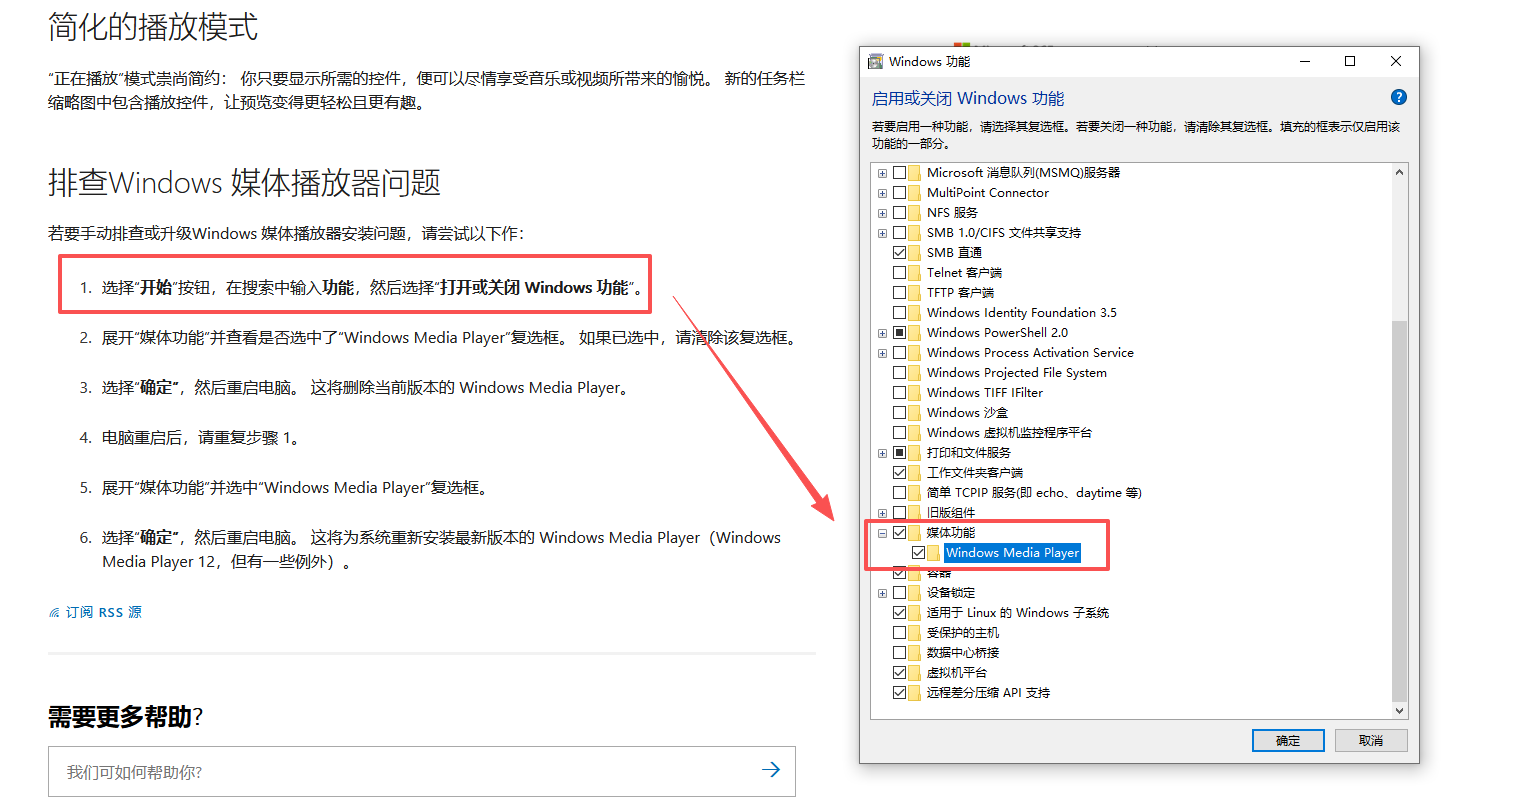Screen dimensions: 1515x808
Task: Enable the 数据中心桥接 checkbox
Action: pyautogui.click(x=899, y=653)
